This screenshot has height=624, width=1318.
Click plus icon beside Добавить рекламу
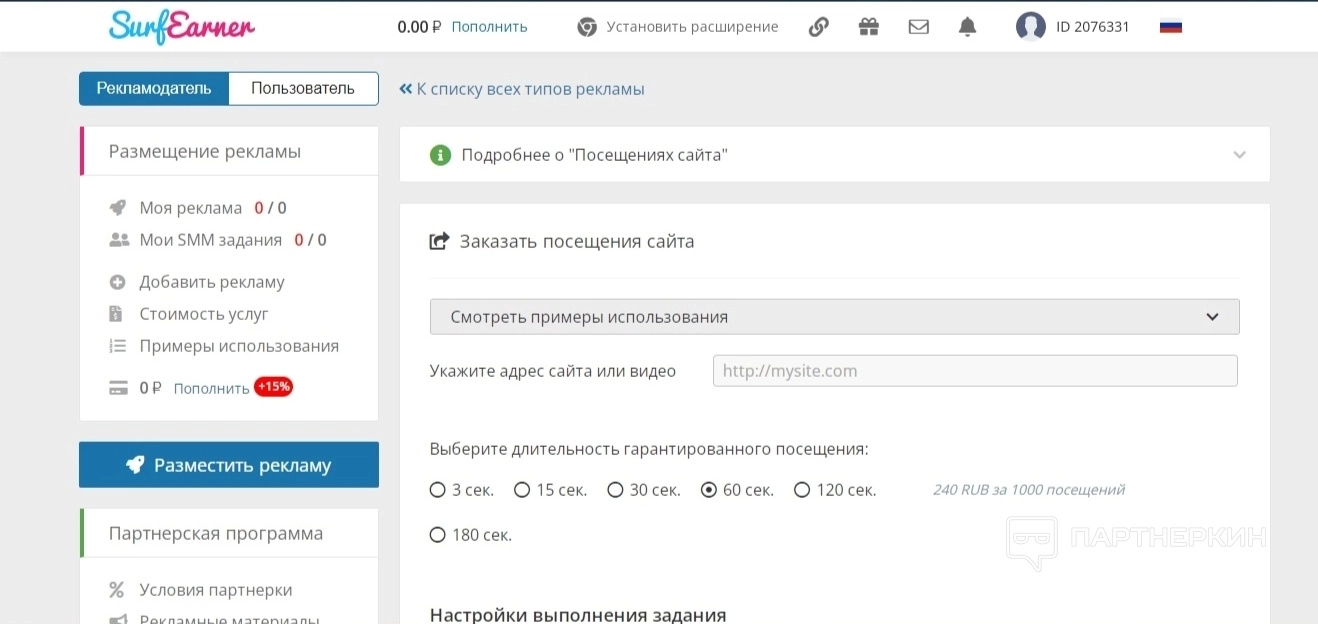pyautogui.click(x=117, y=282)
